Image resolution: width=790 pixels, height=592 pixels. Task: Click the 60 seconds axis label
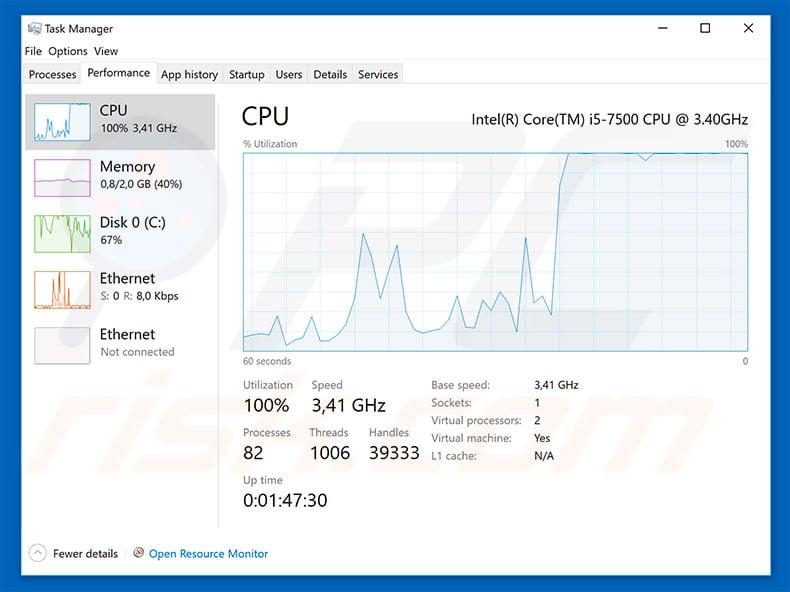(x=267, y=361)
